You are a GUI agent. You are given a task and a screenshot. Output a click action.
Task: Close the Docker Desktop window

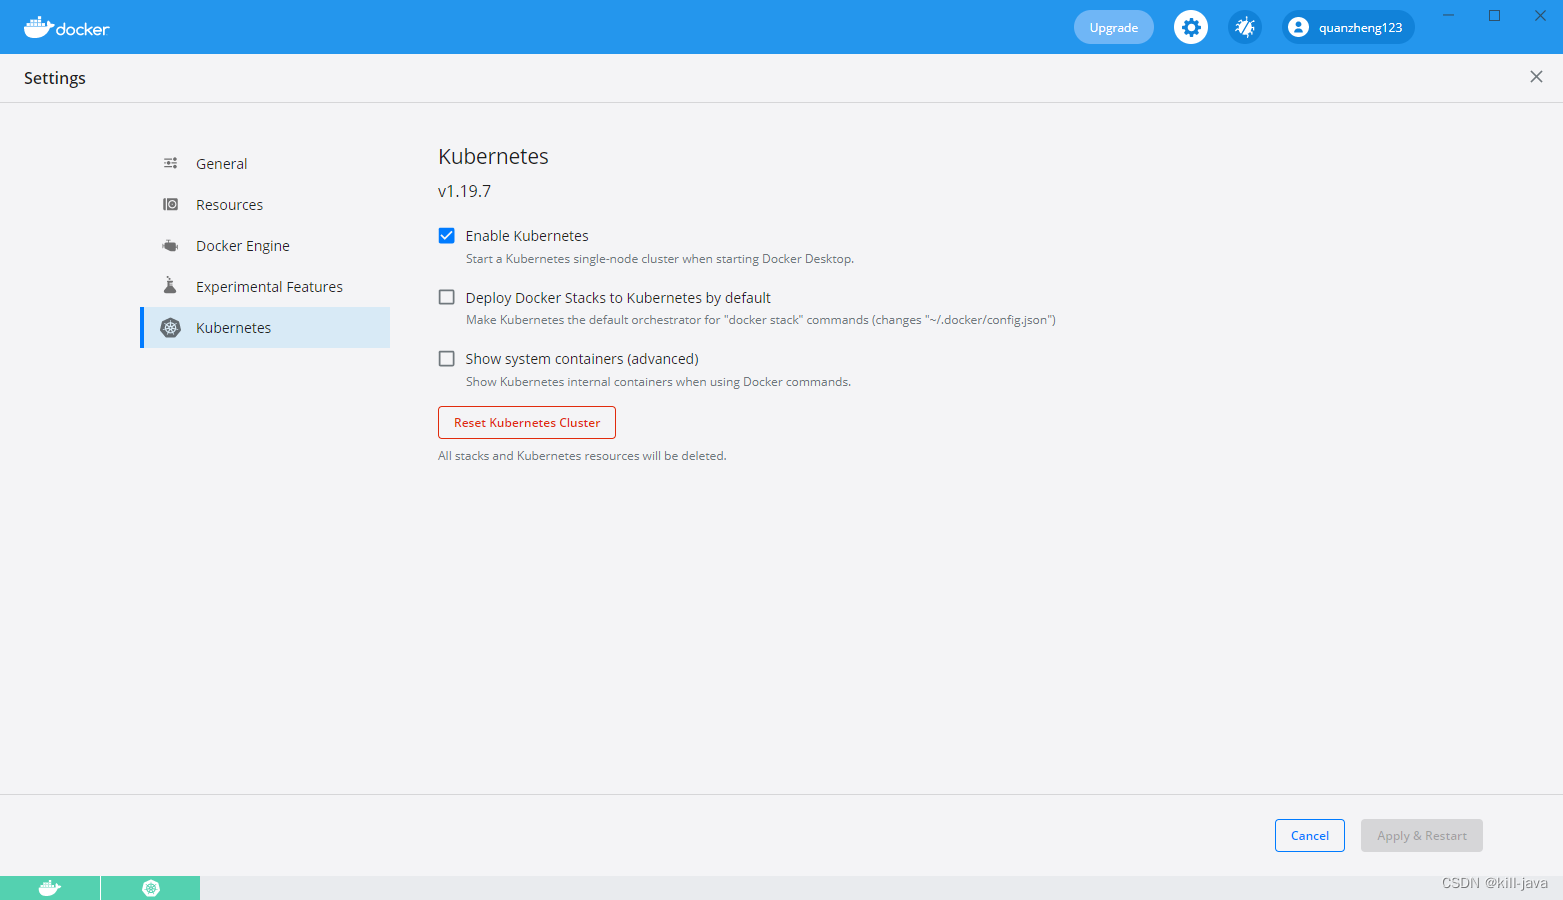coord(1540,15)
